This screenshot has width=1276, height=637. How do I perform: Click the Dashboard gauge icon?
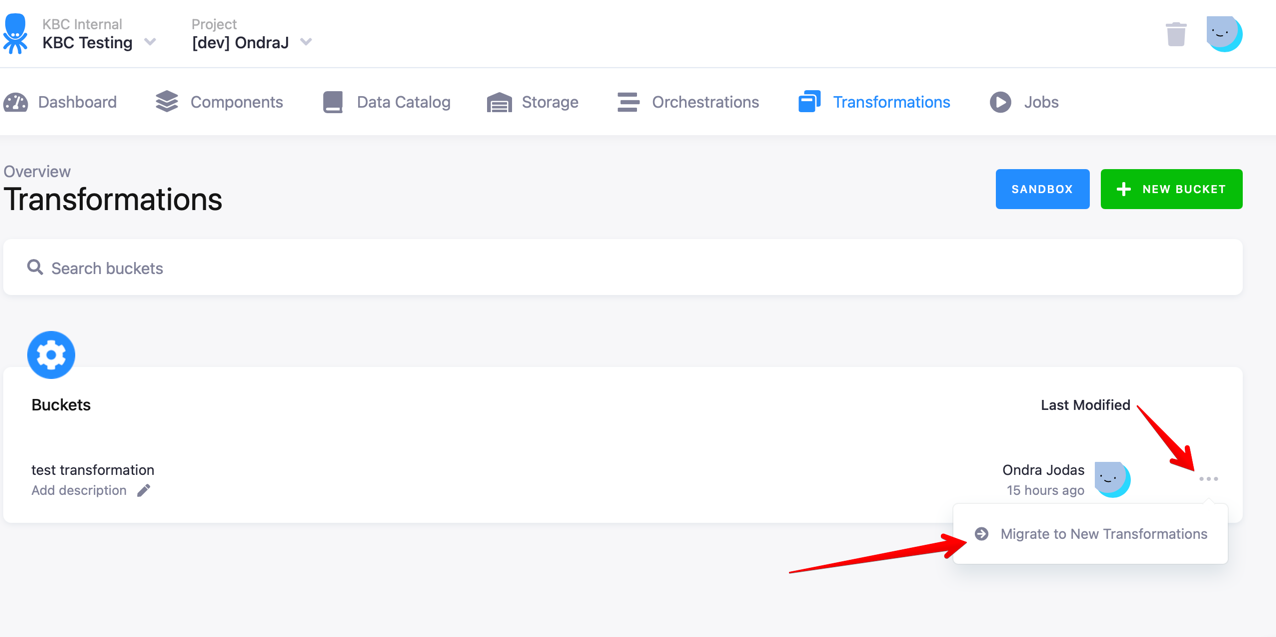[x=16, y=102]
